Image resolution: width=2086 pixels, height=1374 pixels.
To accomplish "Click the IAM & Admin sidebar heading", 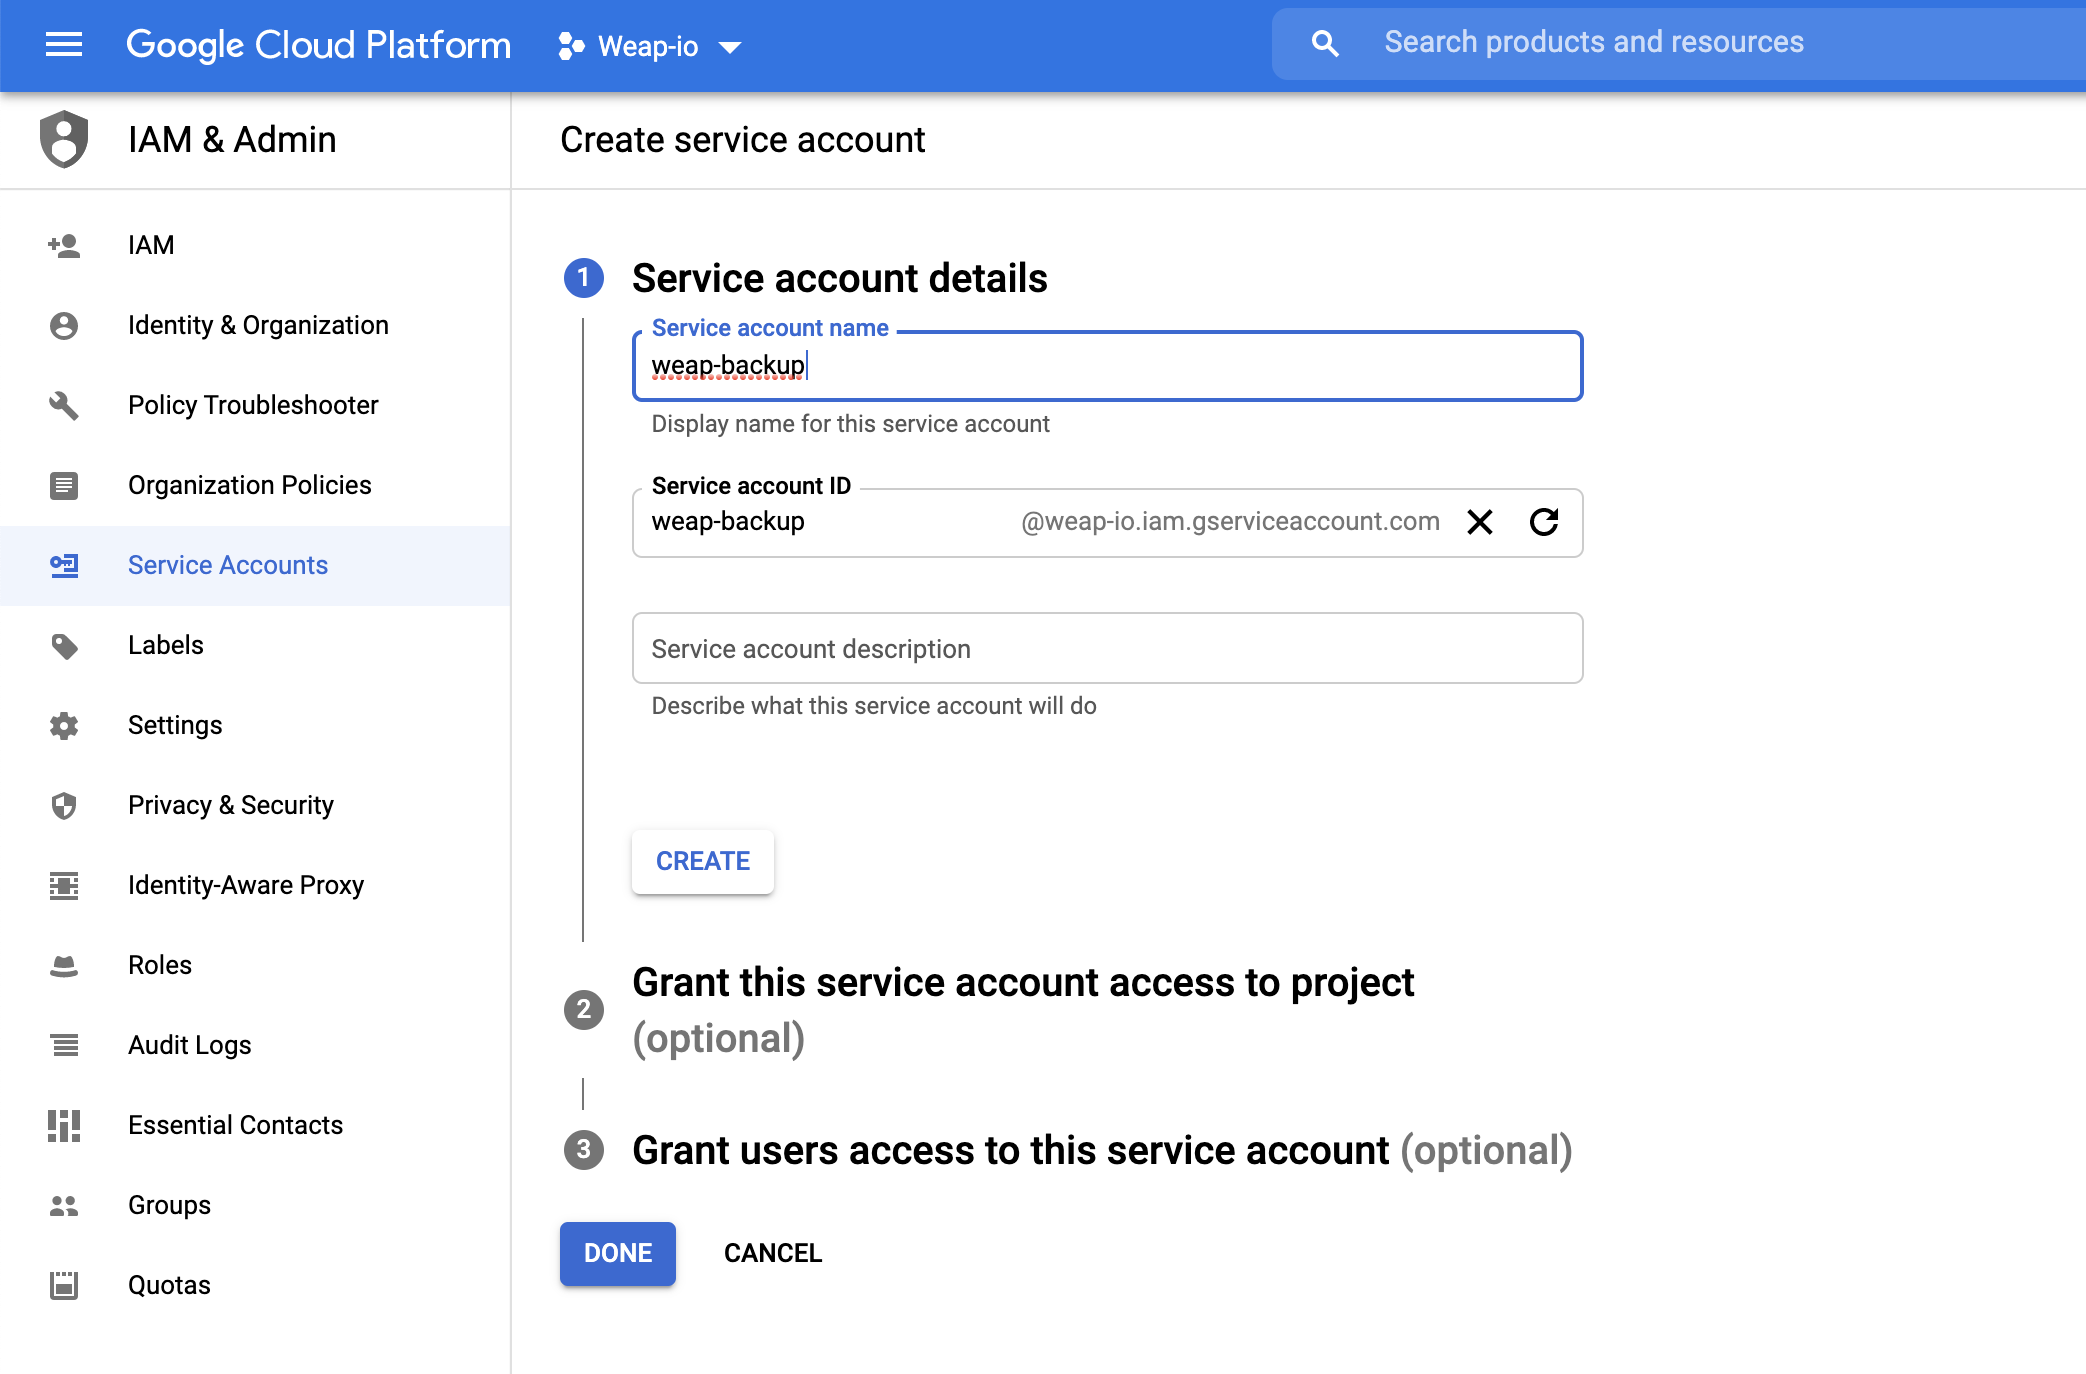I will (x=232, y=140).
